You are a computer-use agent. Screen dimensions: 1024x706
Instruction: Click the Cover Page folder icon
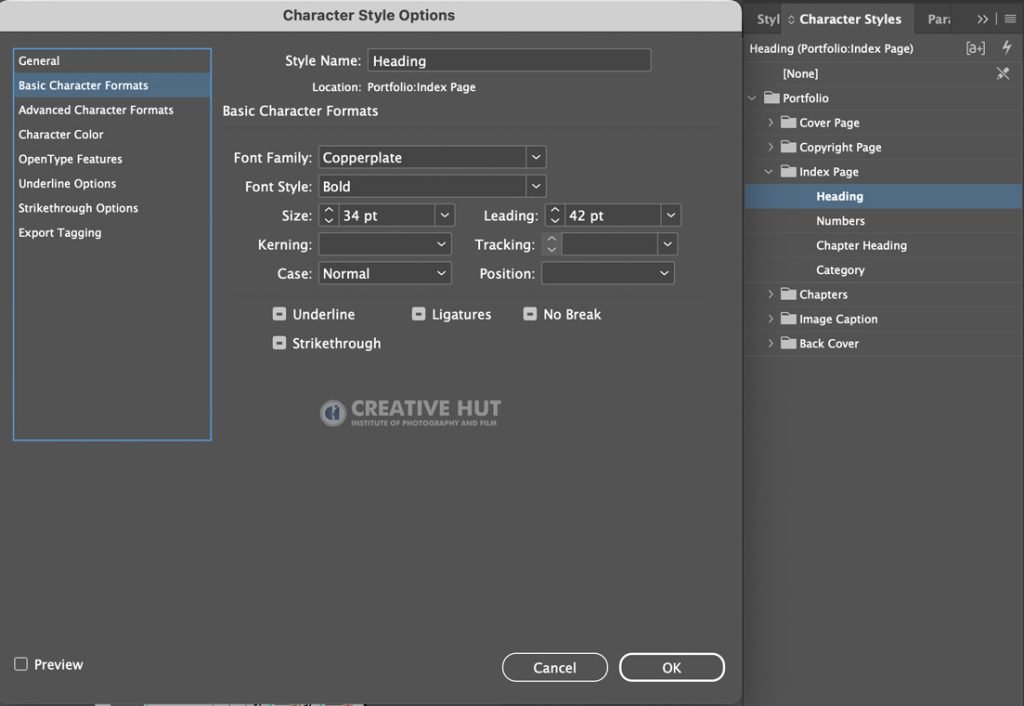pyautogui.click(x=788, y=122)
